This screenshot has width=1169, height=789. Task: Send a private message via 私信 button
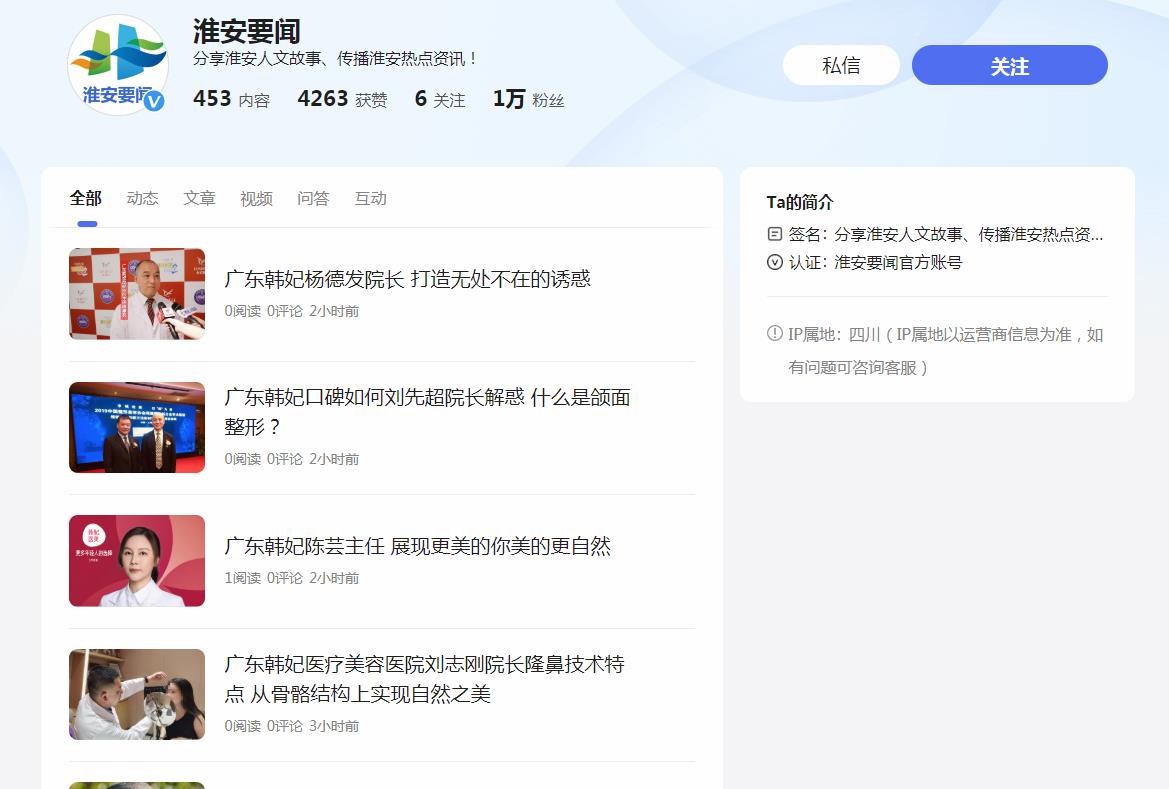(841, 65)
